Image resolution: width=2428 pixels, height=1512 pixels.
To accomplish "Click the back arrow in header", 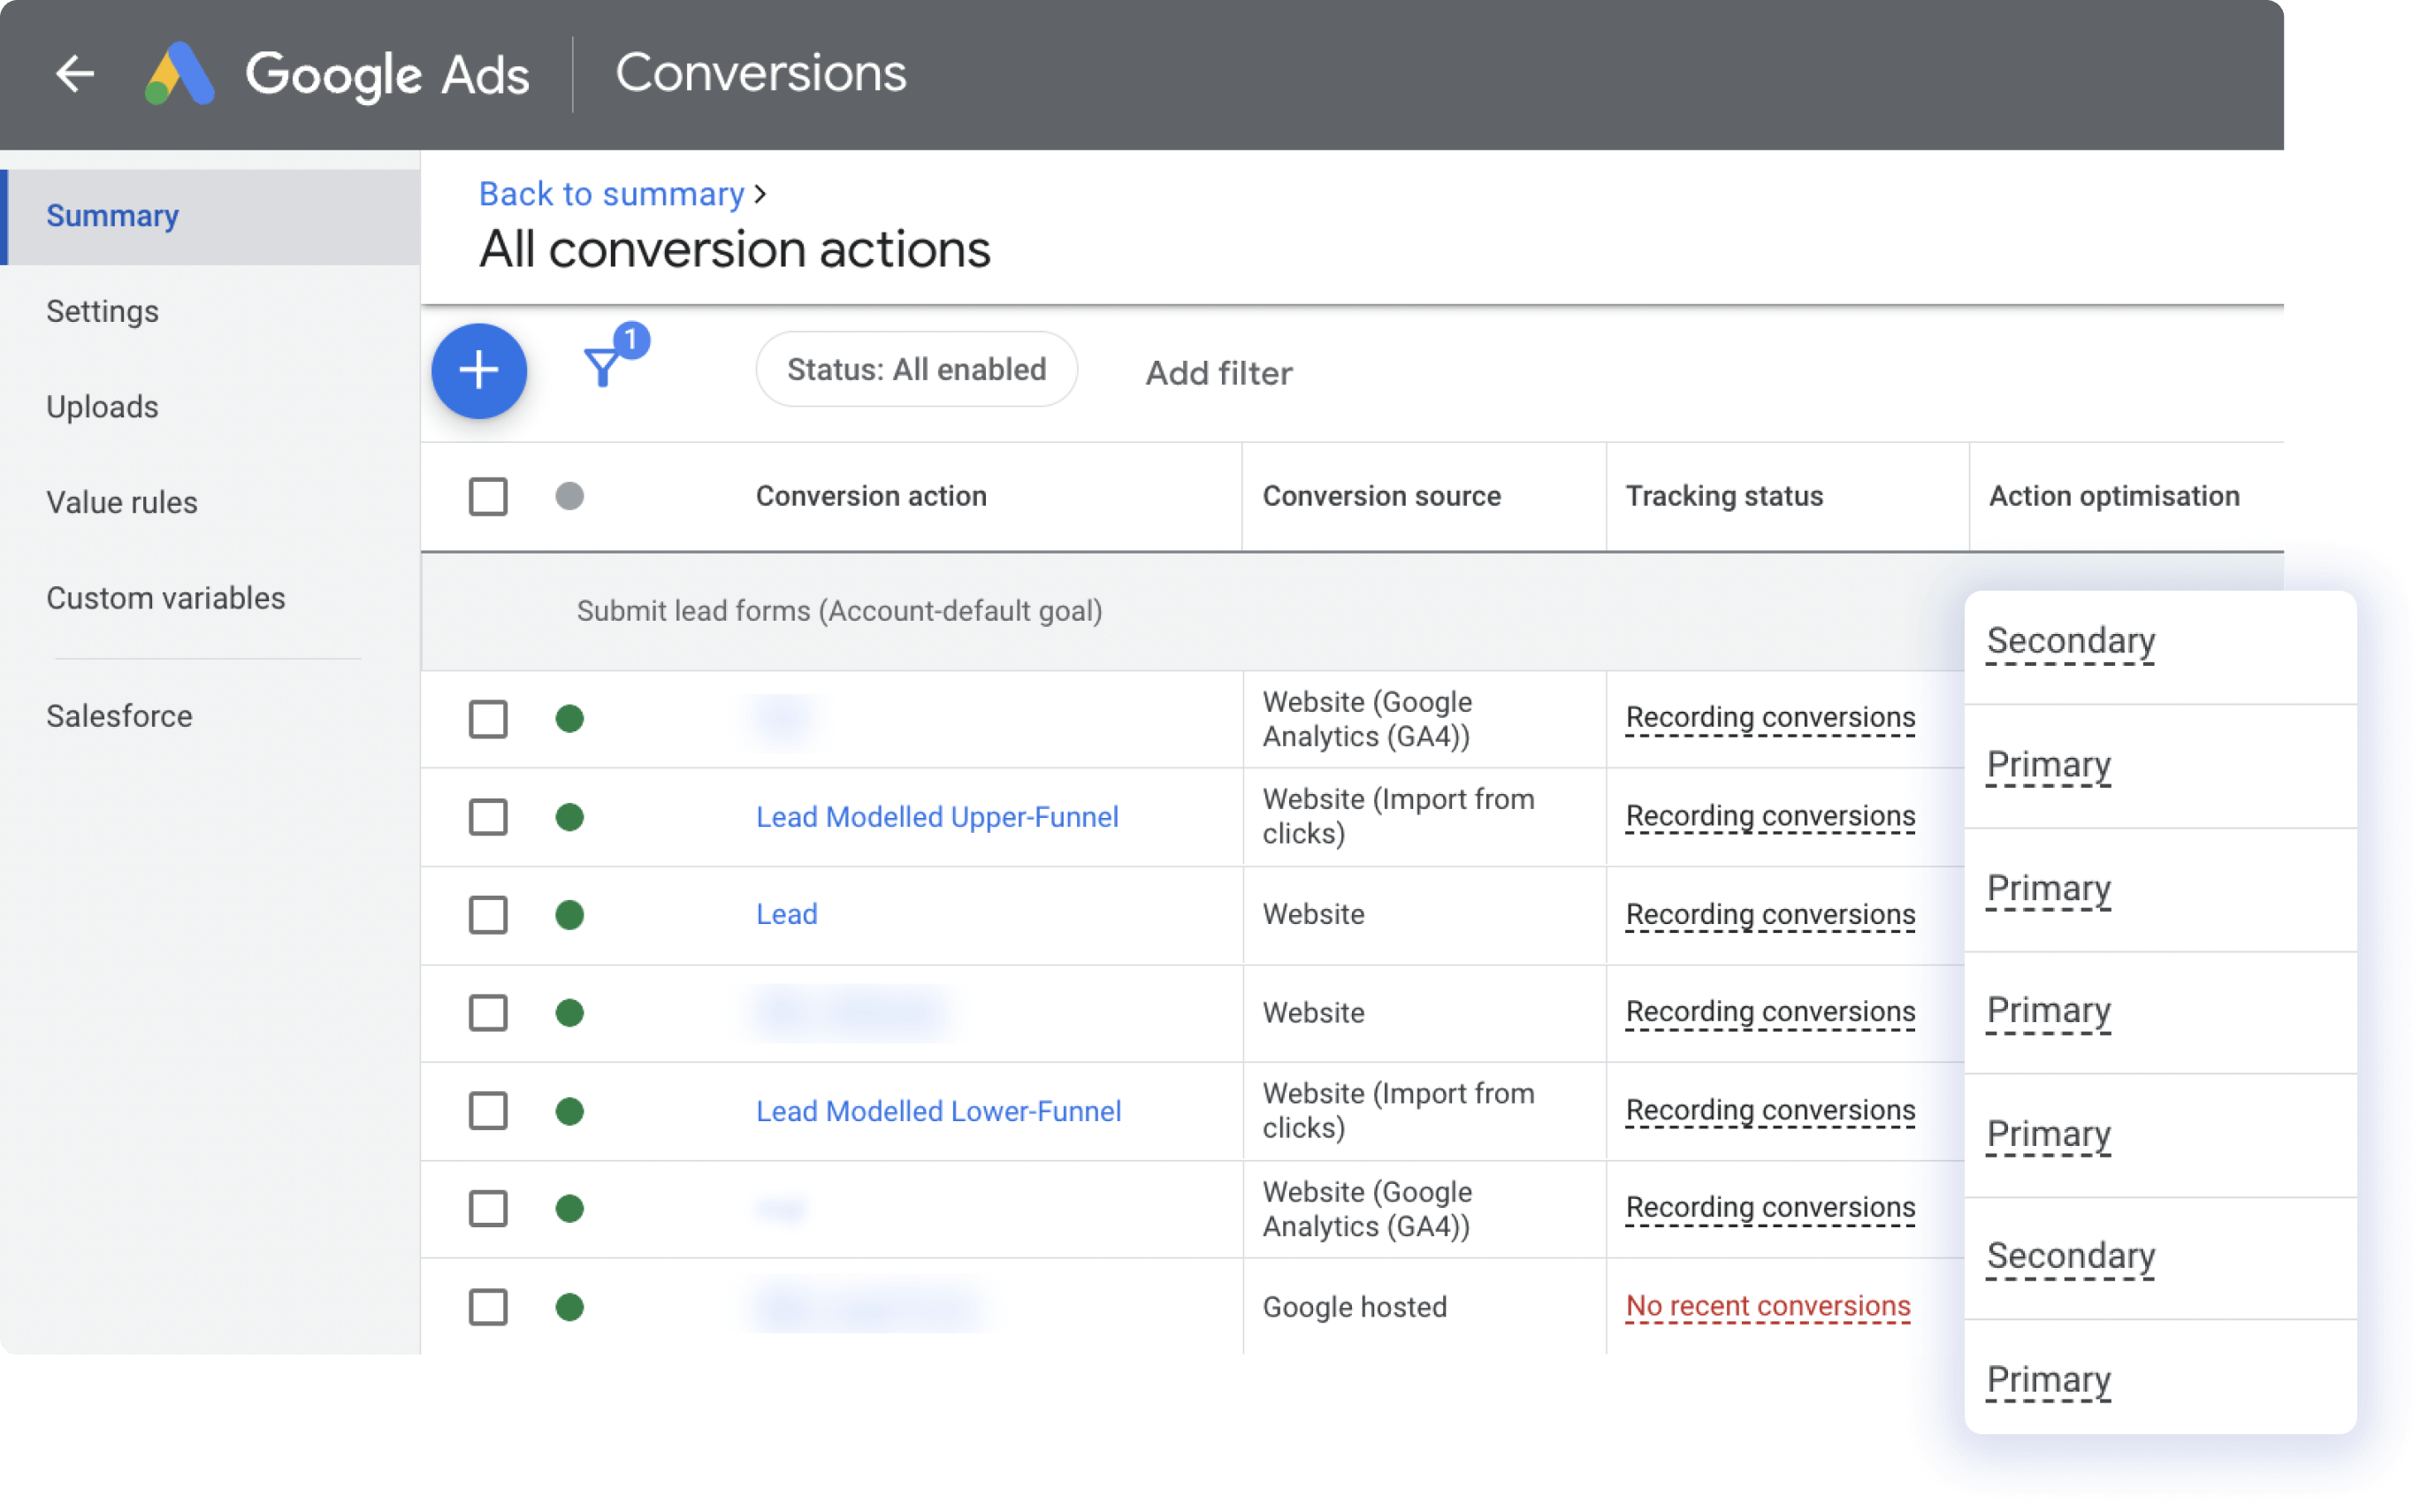I will 74,74.
